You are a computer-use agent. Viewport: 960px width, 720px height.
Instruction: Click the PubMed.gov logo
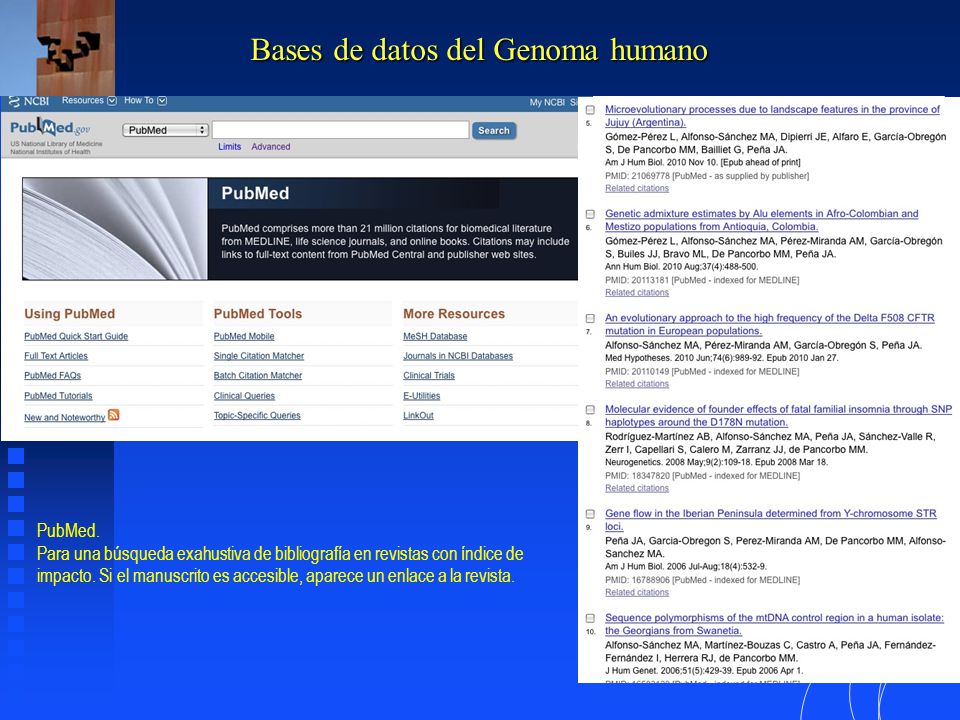coord(50,128)
